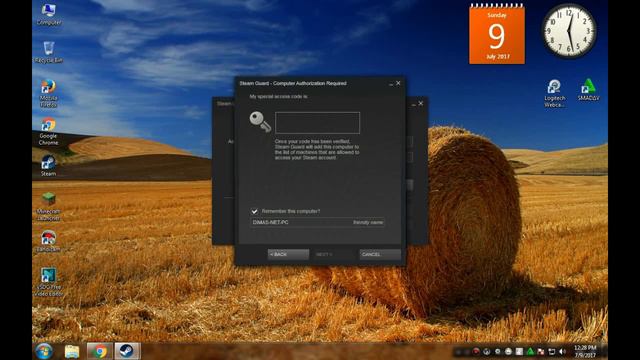Select the Google Chrome desktop shortcut
This screenshot has width=640, height=360.
tap(48, 131)
